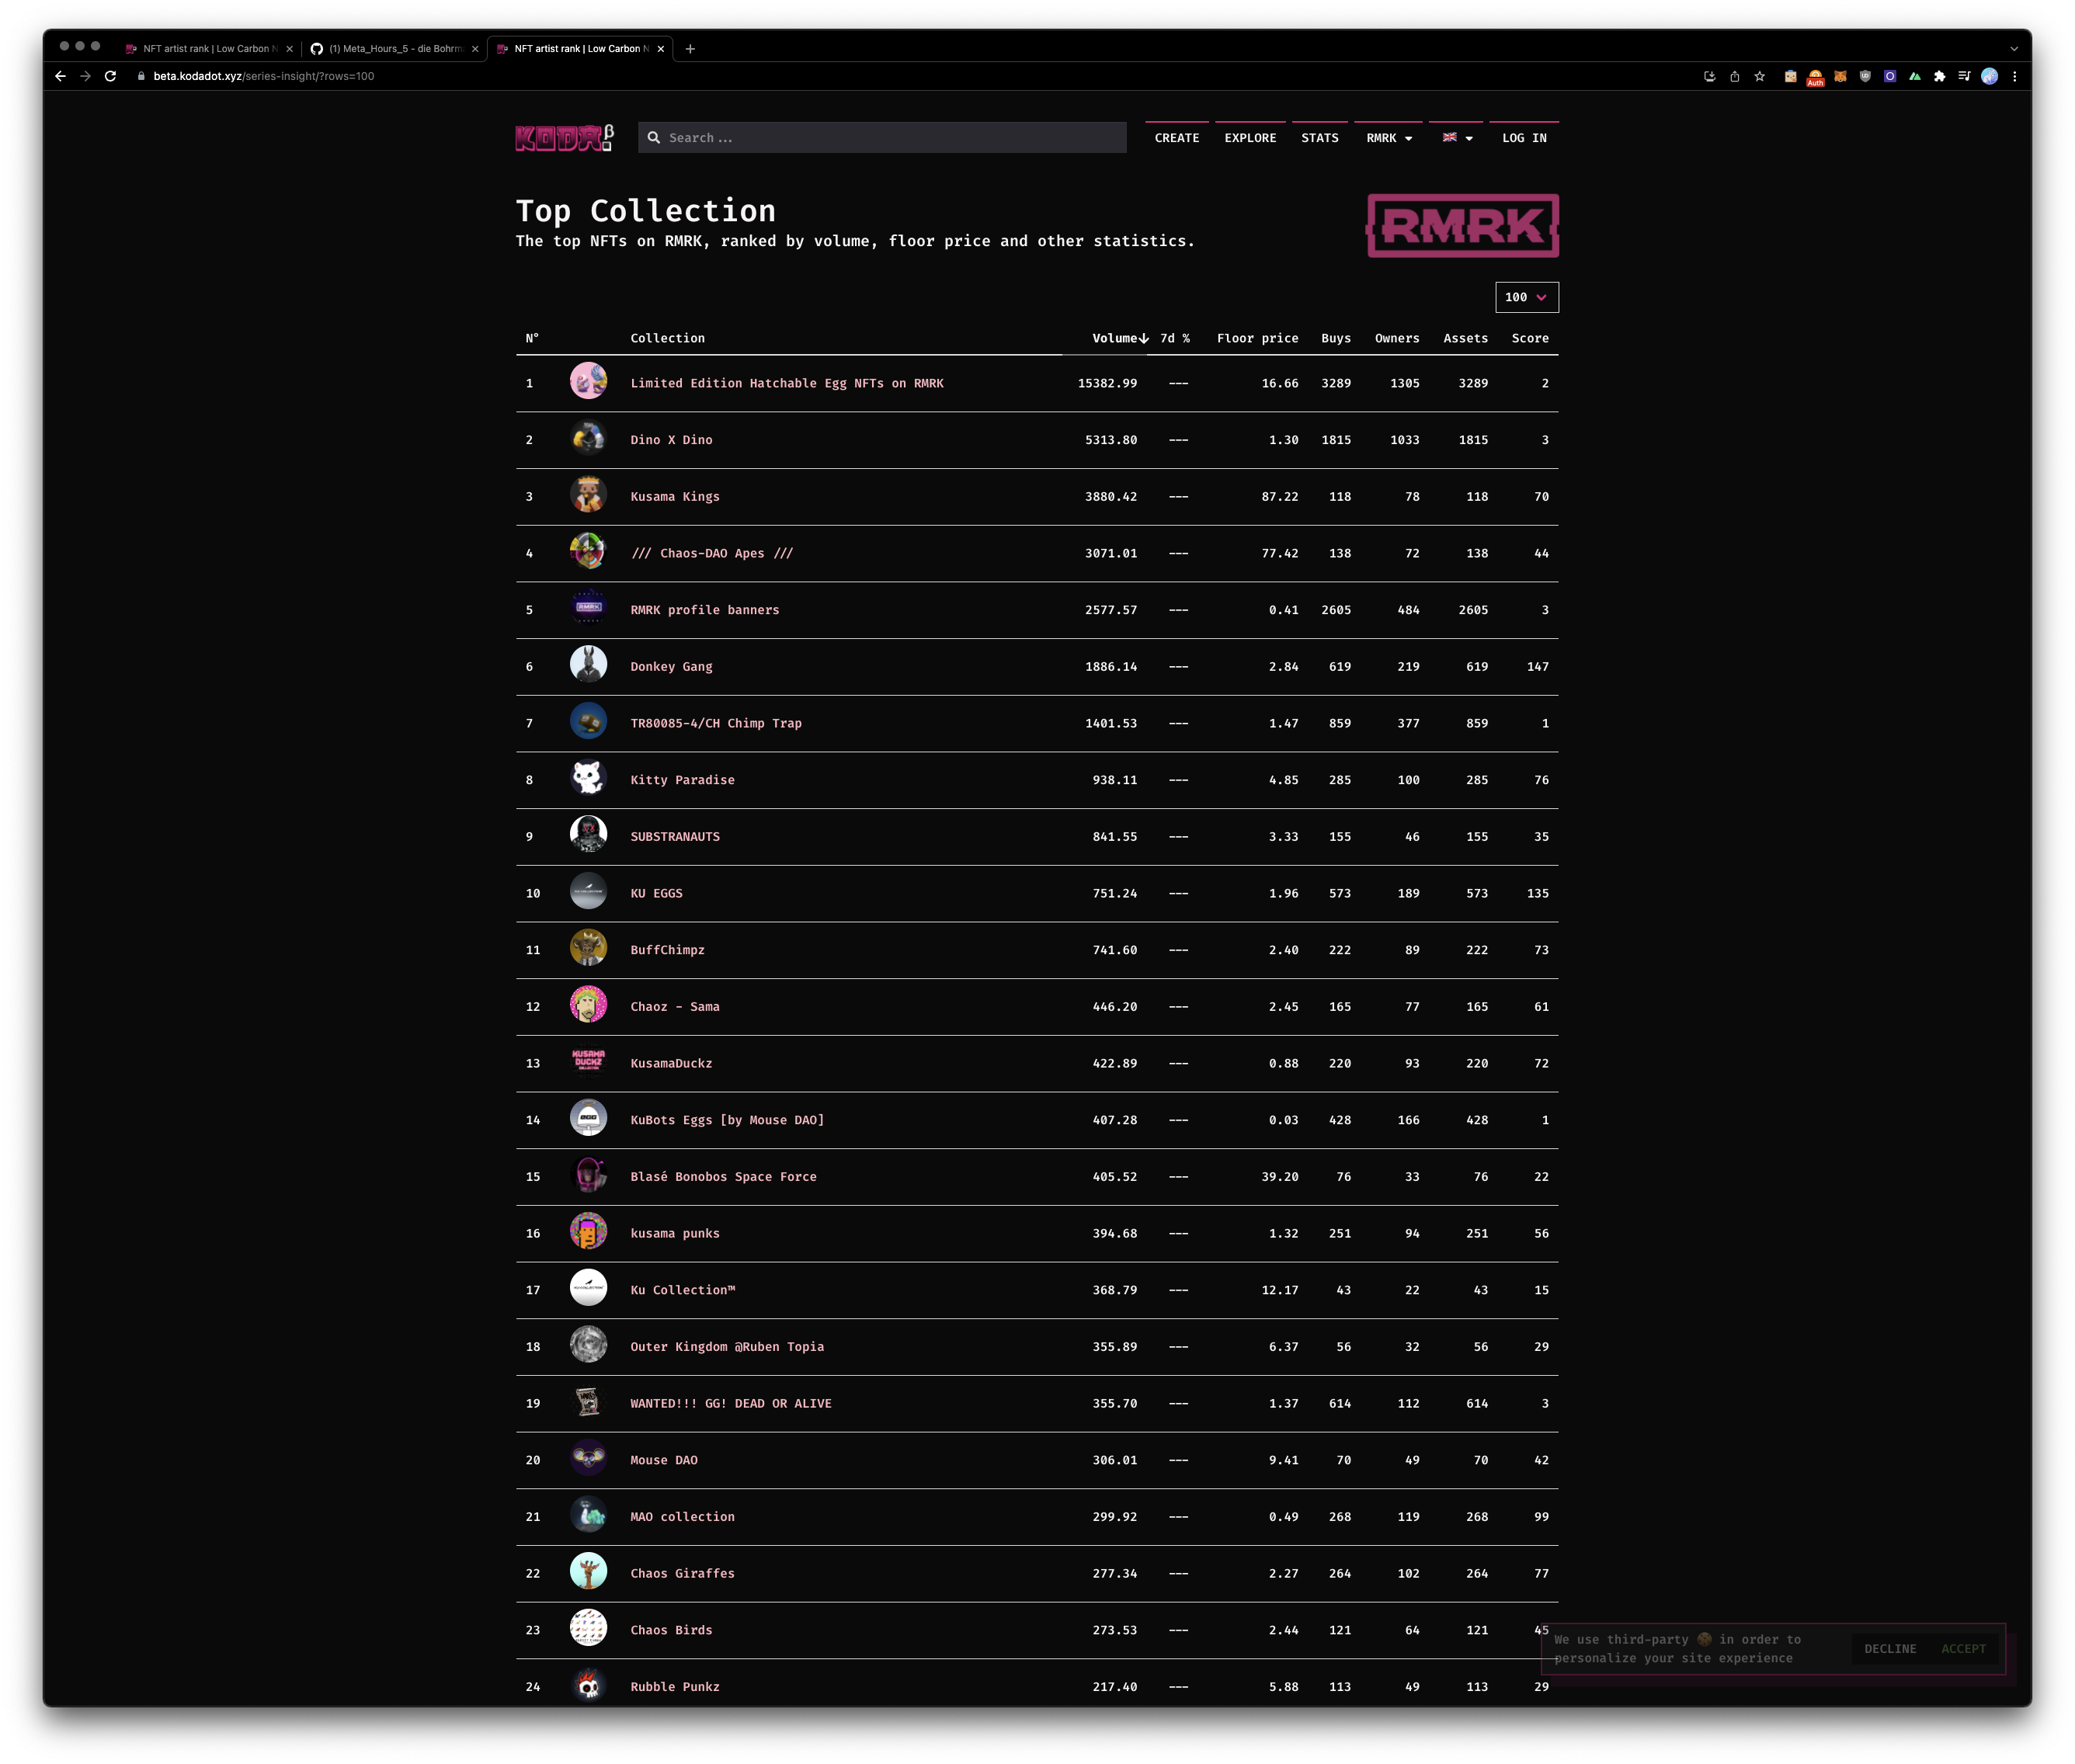Expand the 100 rows-per-page dropdown
This screenshot has height=1764, width=2075.
[1526, 297]
